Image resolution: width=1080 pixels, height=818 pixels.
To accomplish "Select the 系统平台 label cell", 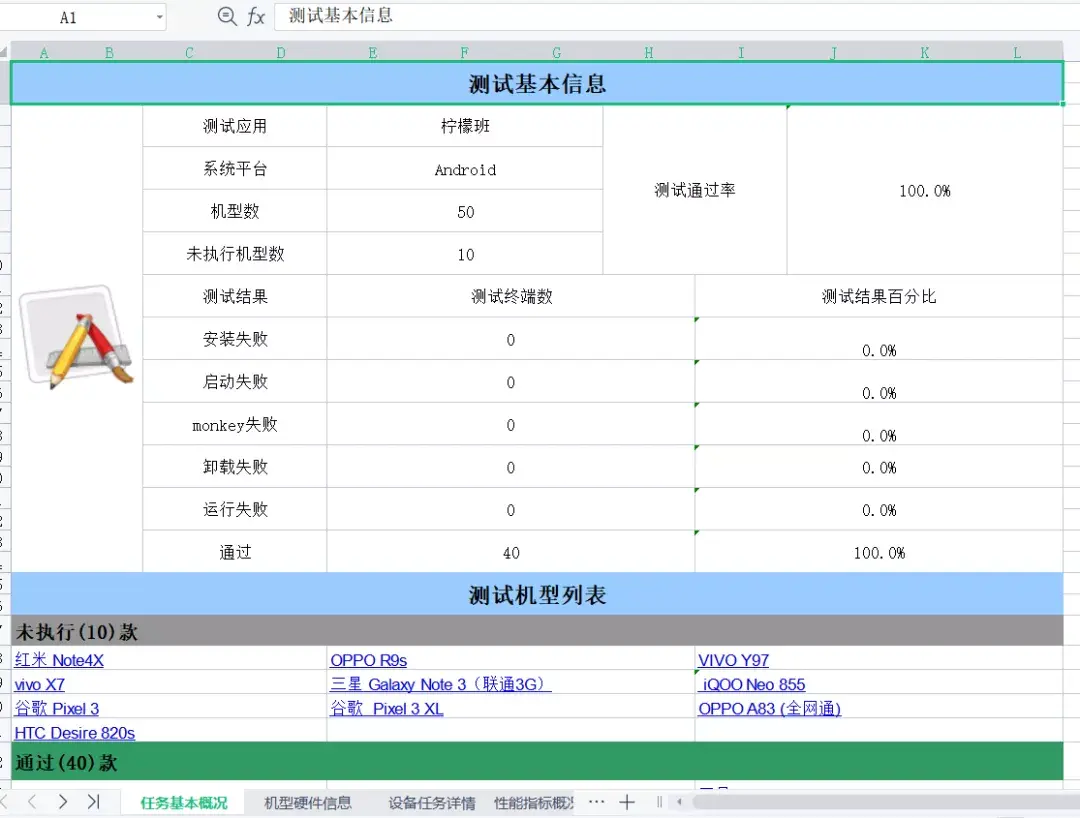I will [235, 169].
